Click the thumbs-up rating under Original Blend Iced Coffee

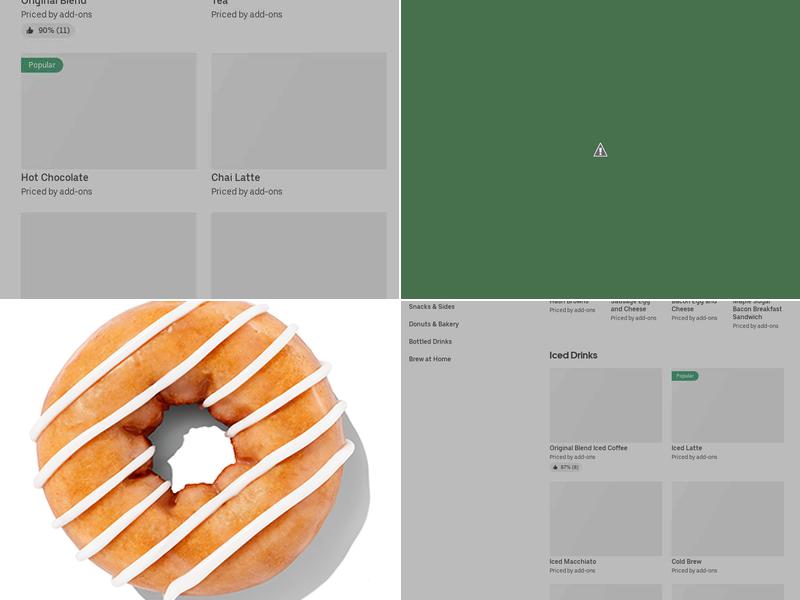click(x=565, y=467)
